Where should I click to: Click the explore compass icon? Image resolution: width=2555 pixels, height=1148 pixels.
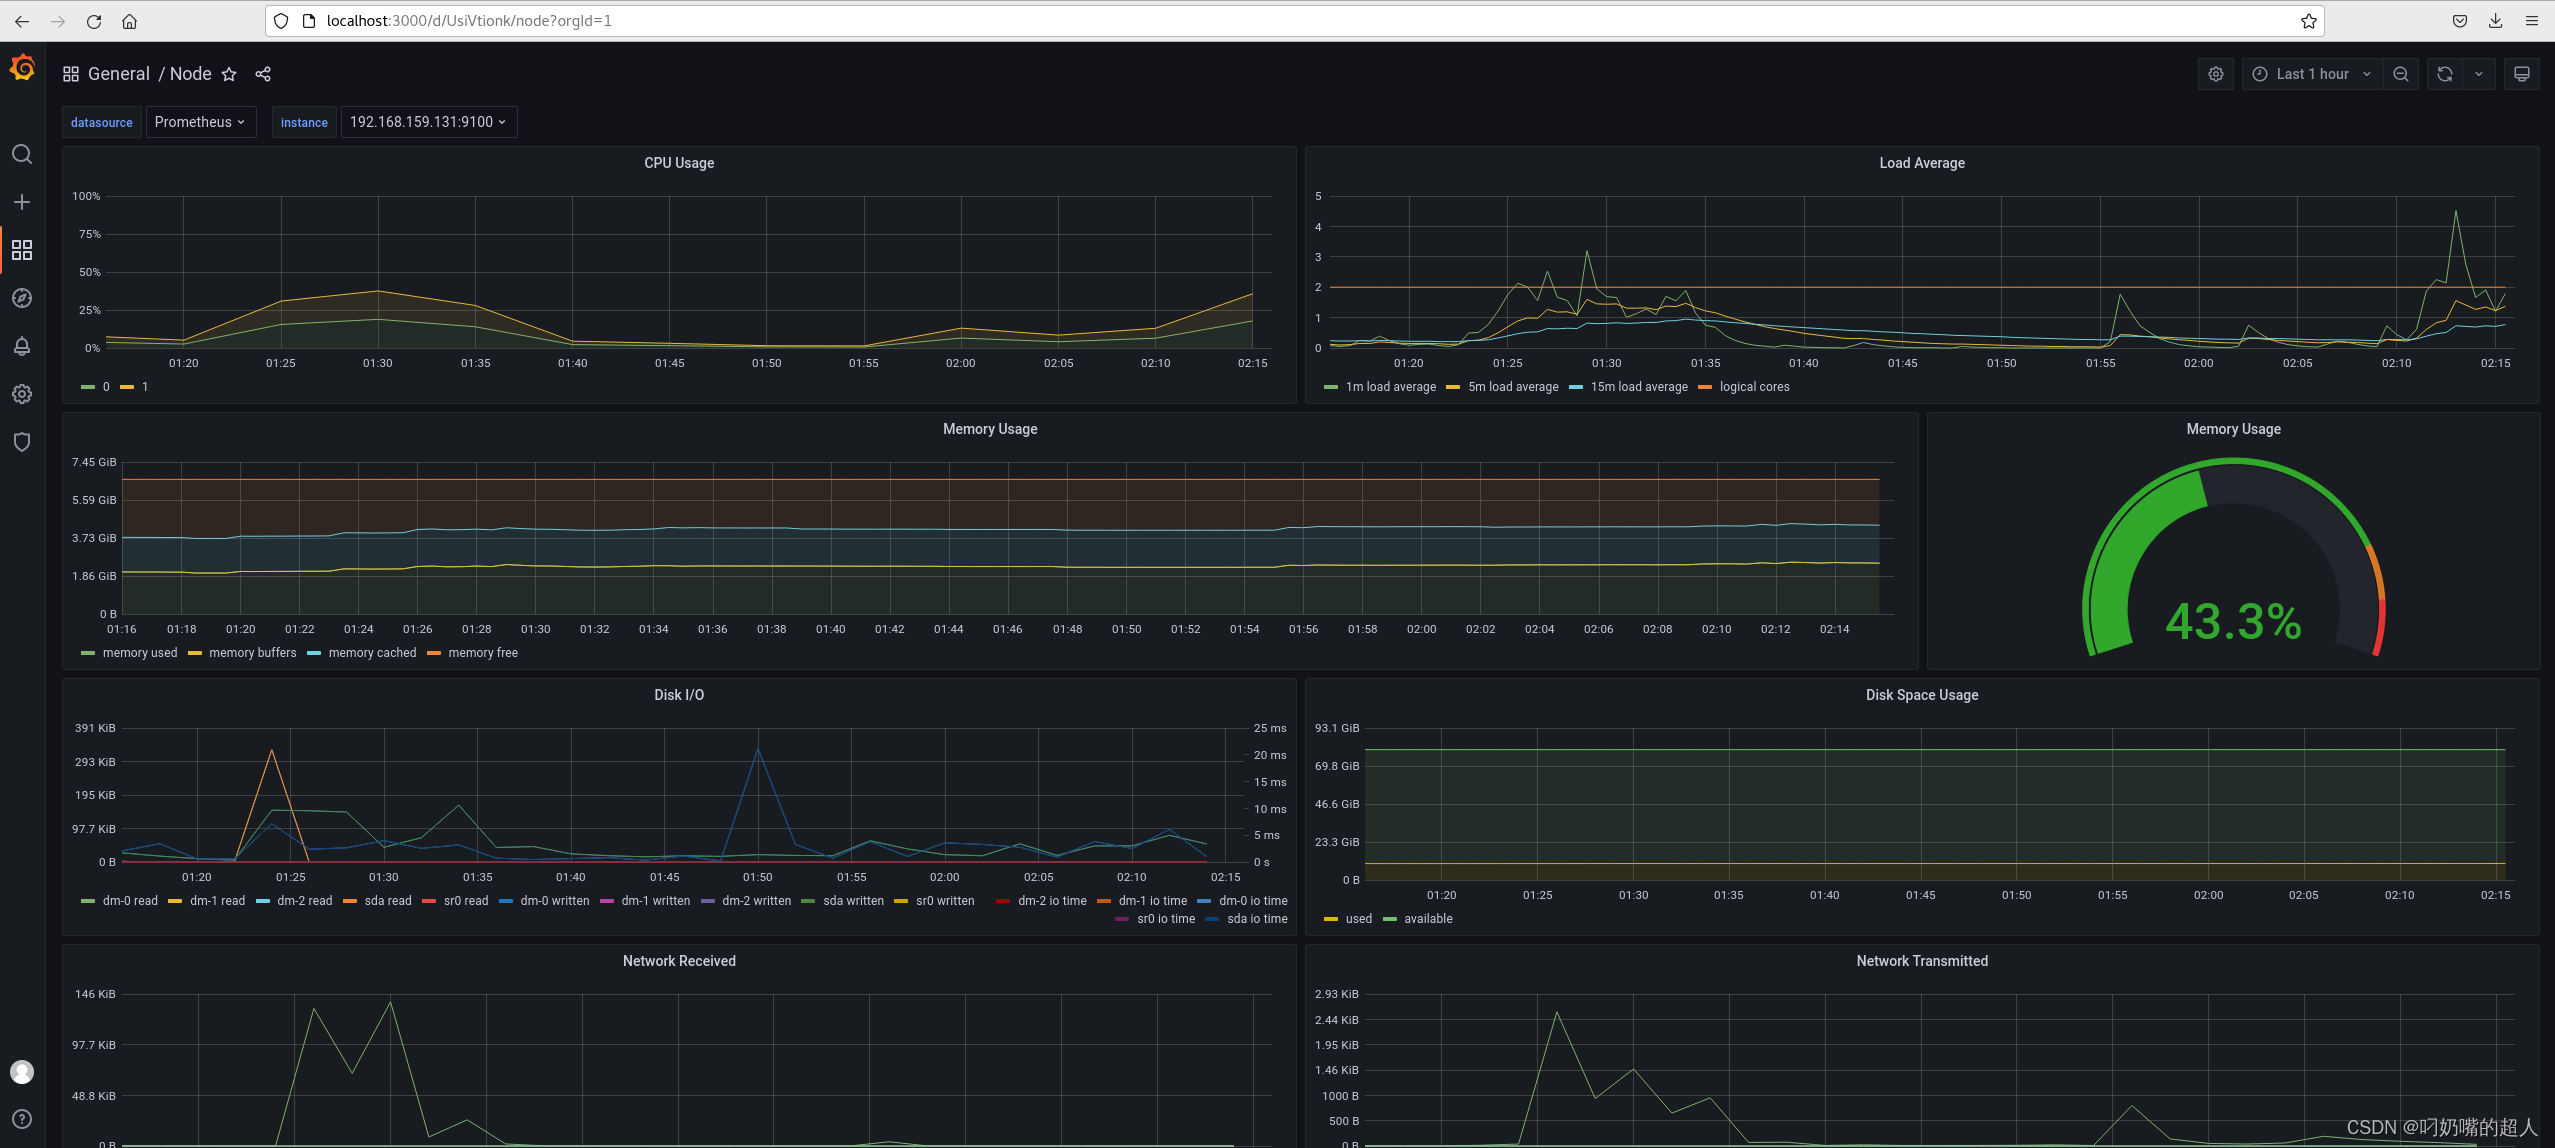[21, 298]
